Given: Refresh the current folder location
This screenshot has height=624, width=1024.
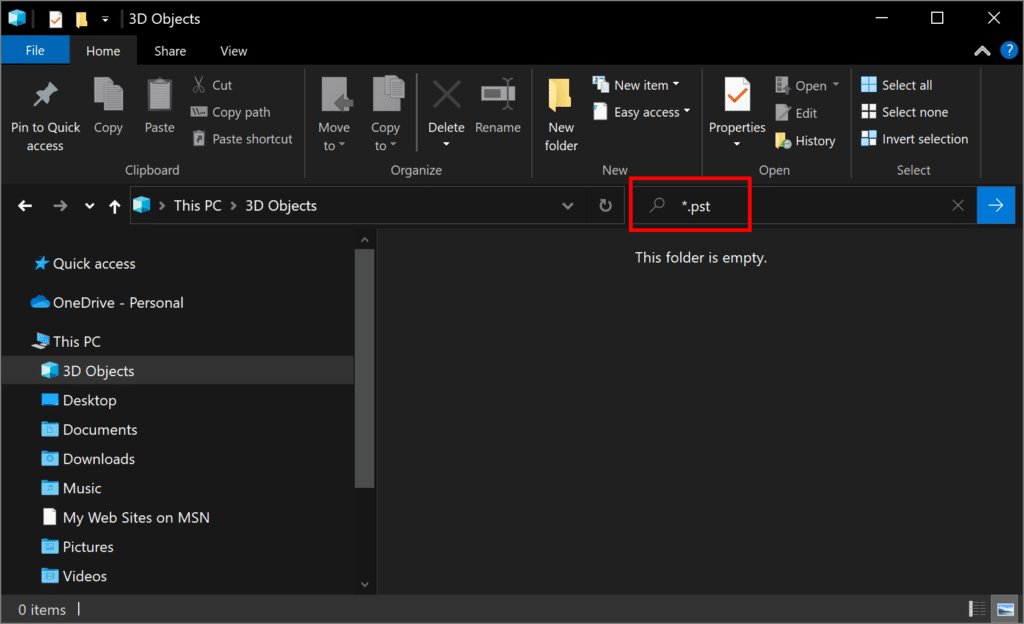Looking at the screenshot, I should tap(605, 206).
